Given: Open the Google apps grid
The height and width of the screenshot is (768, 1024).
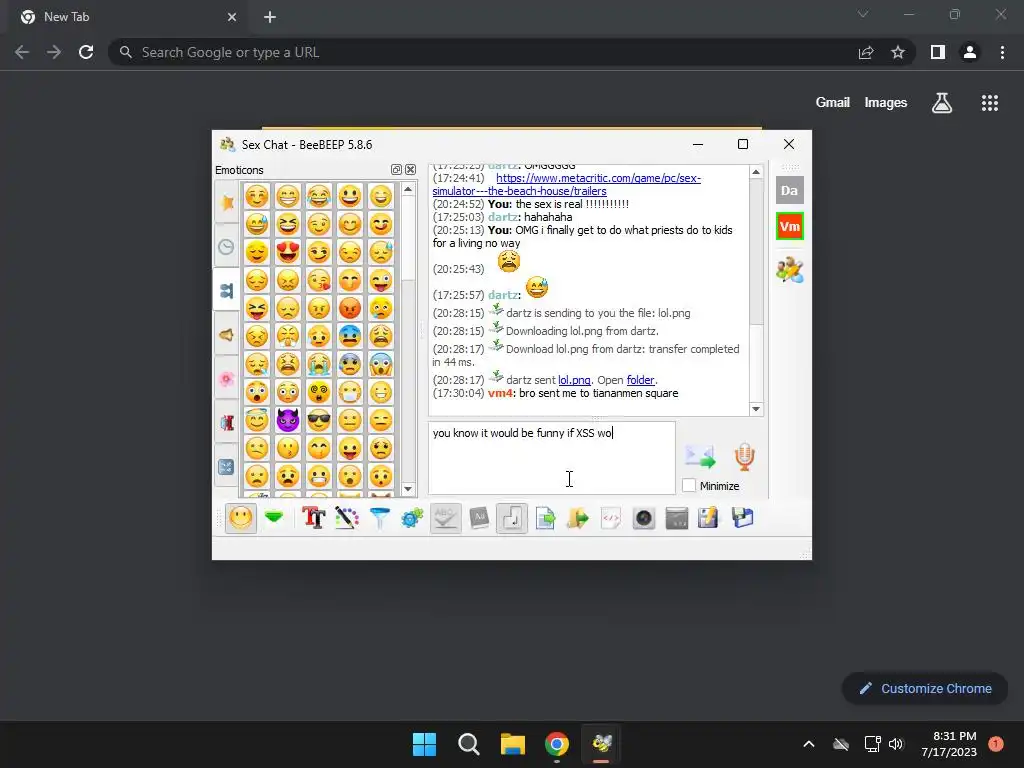Looking at the screenshot, I should coord(990,103).
